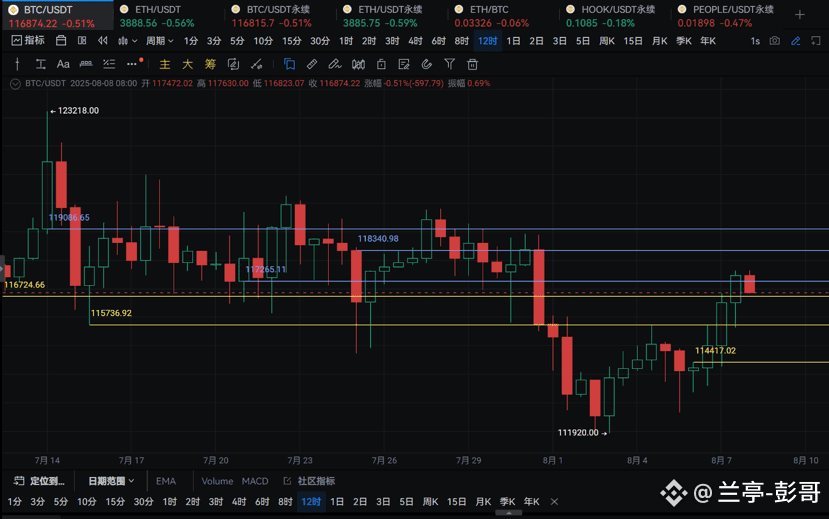Click the candlestick compare icon
829x519 pixels.
[x=358, y=64]
